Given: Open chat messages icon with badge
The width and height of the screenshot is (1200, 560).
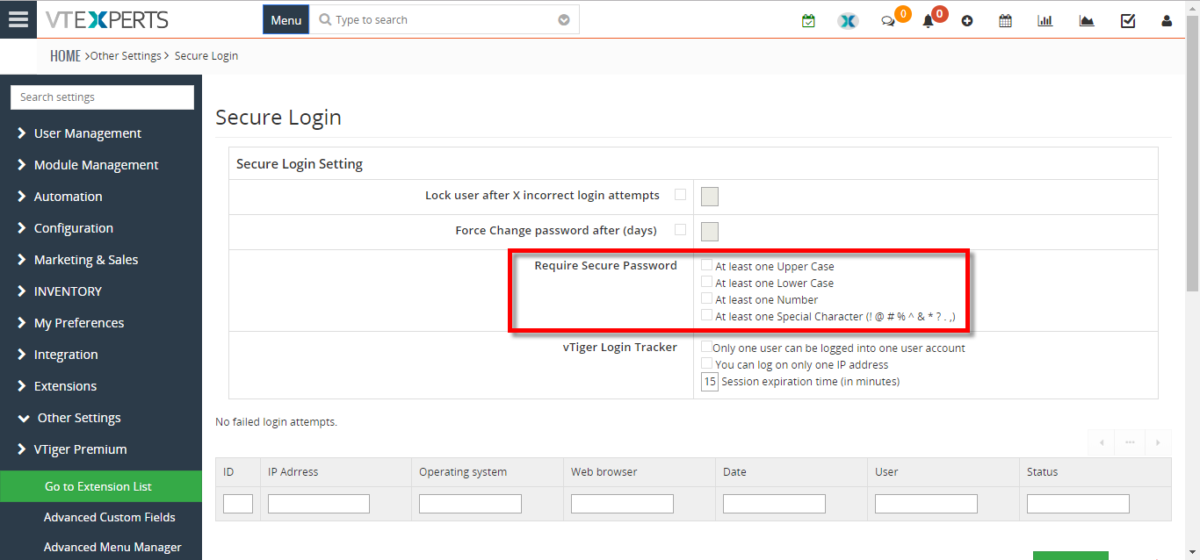Looking at the screenshot, I should coord(889,20).
